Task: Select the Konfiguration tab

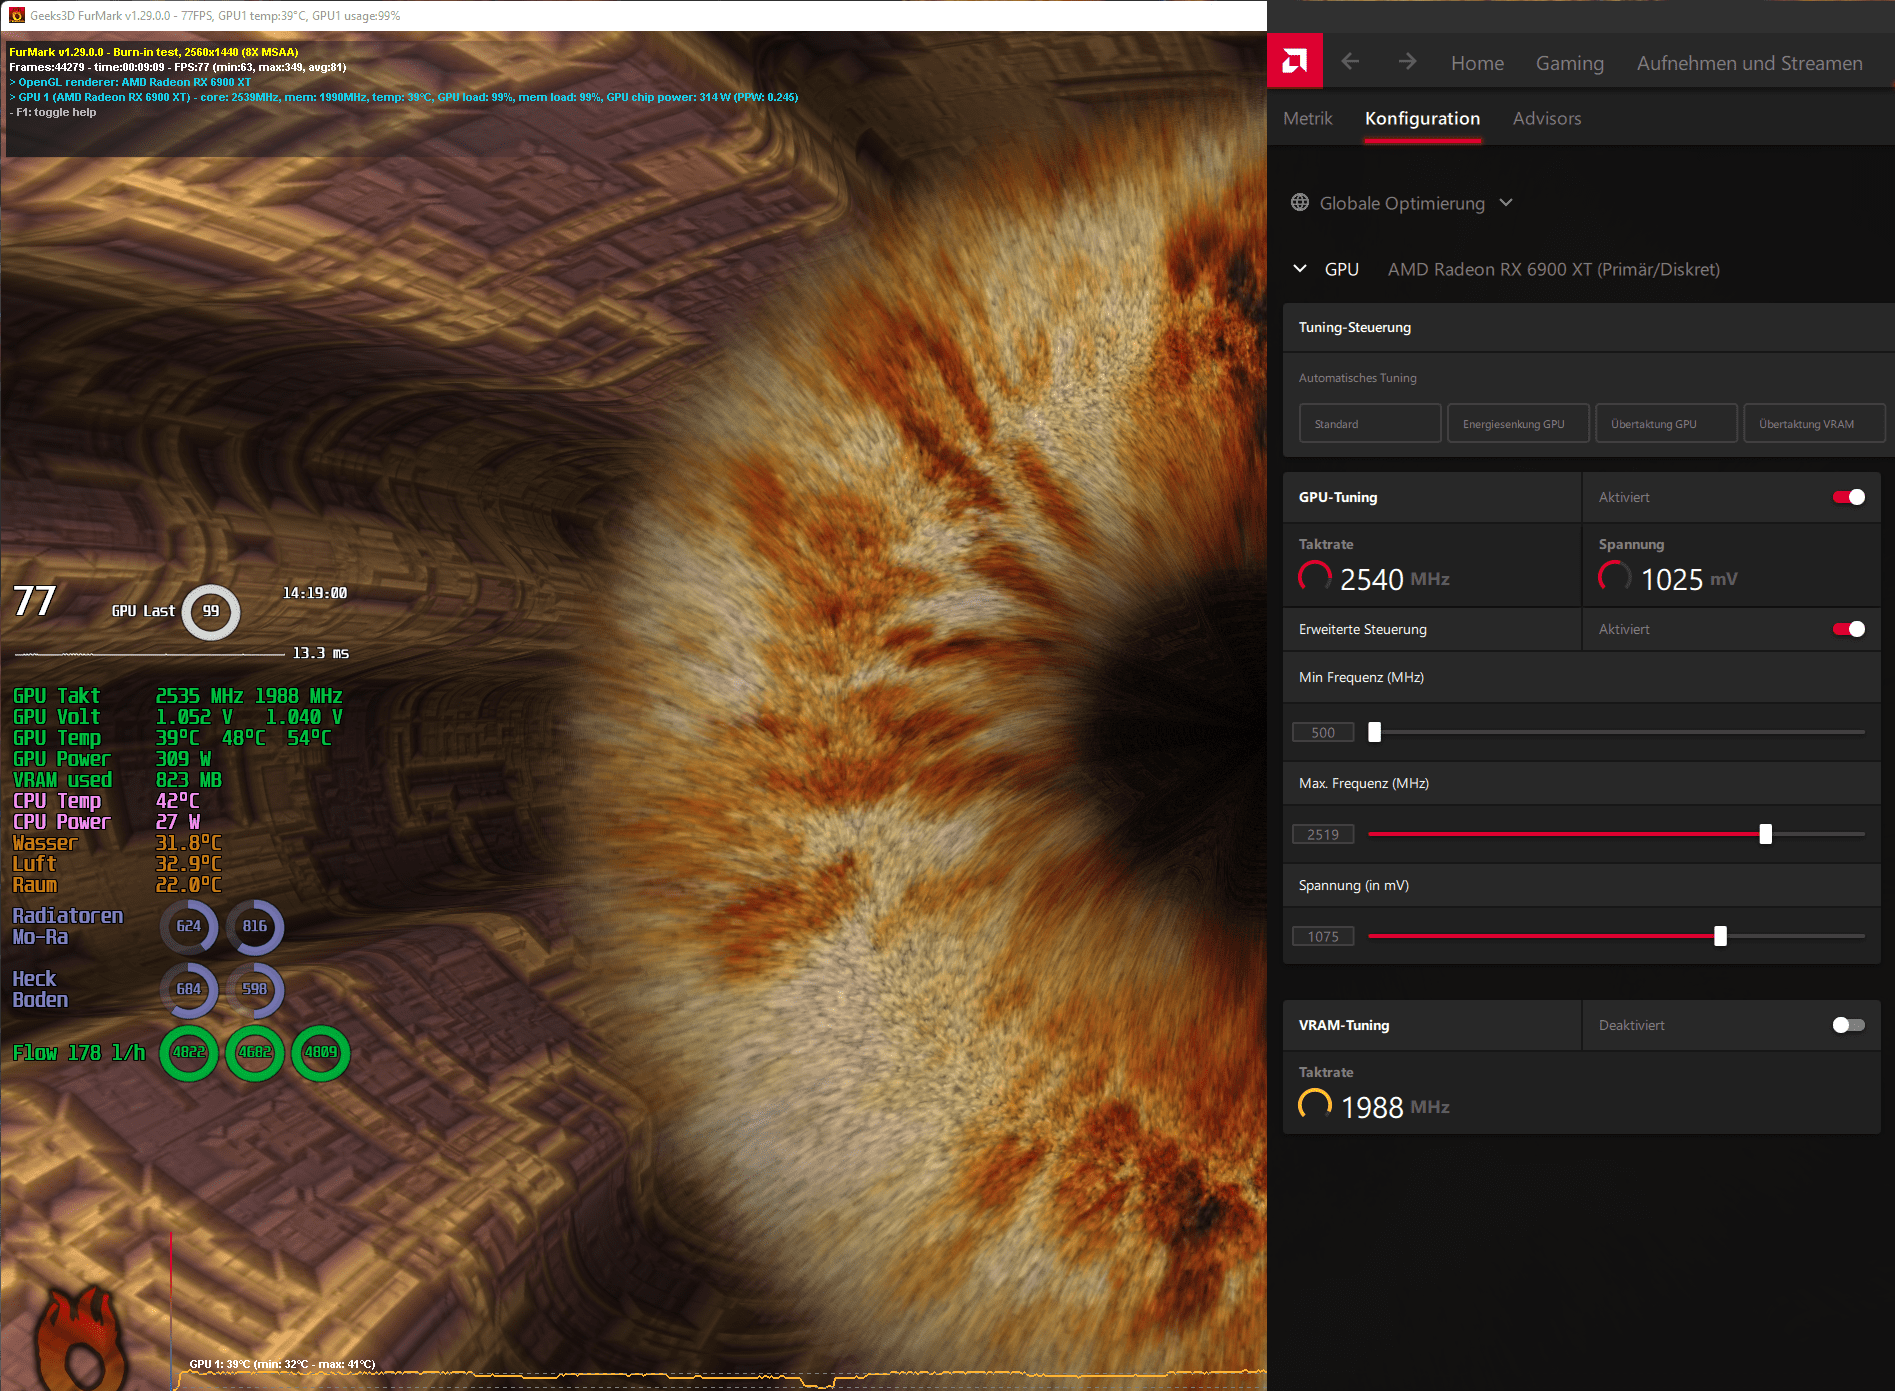Action: (x=1422, y=118)
